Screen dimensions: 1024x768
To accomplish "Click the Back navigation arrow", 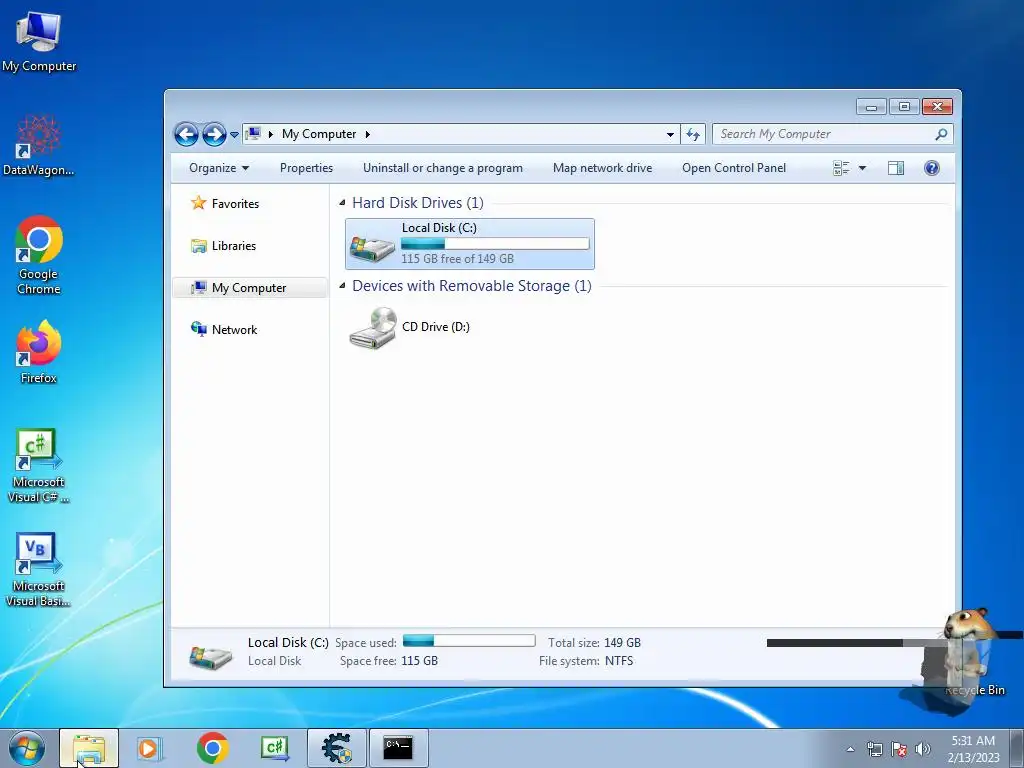I will pyautogui.click(x=186, y=135).
